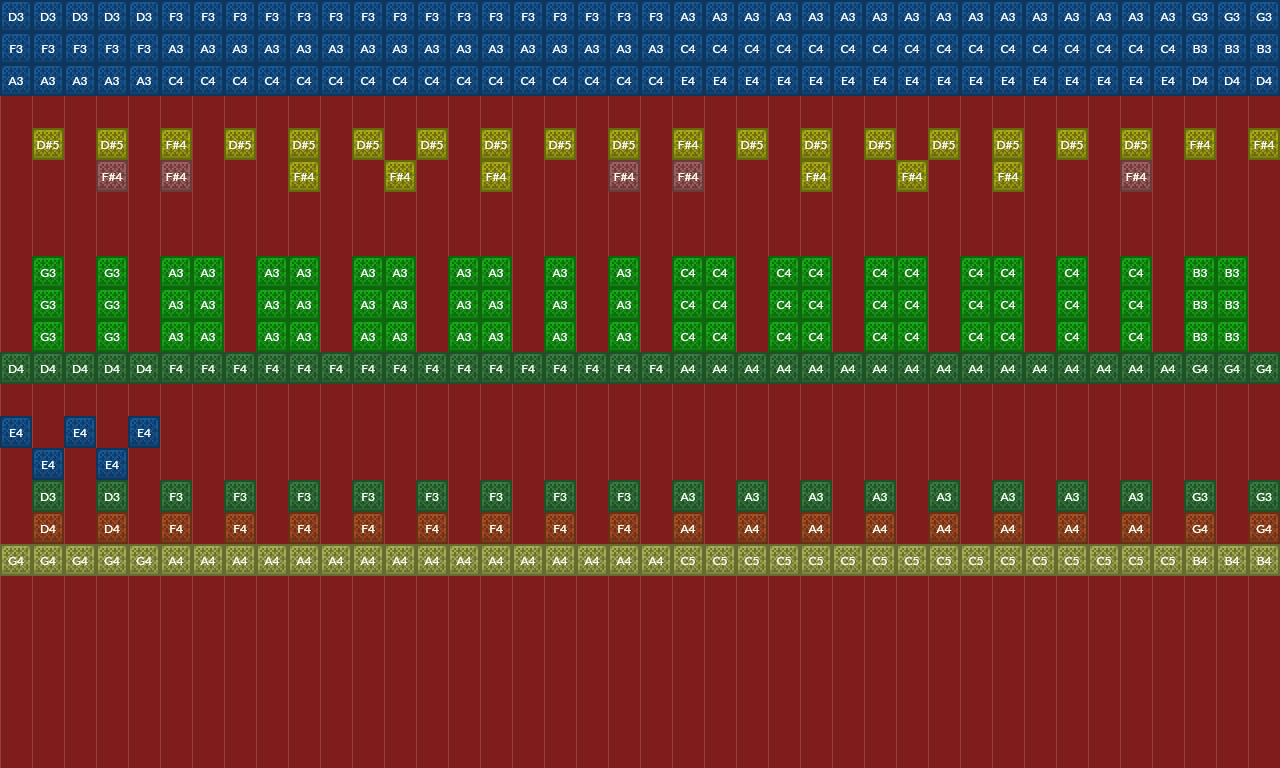Image resolution: width=1280 pixels, height=768 pixels.
Task: Click first D4 in the dark green row
Action: click(x=16, y=369)
